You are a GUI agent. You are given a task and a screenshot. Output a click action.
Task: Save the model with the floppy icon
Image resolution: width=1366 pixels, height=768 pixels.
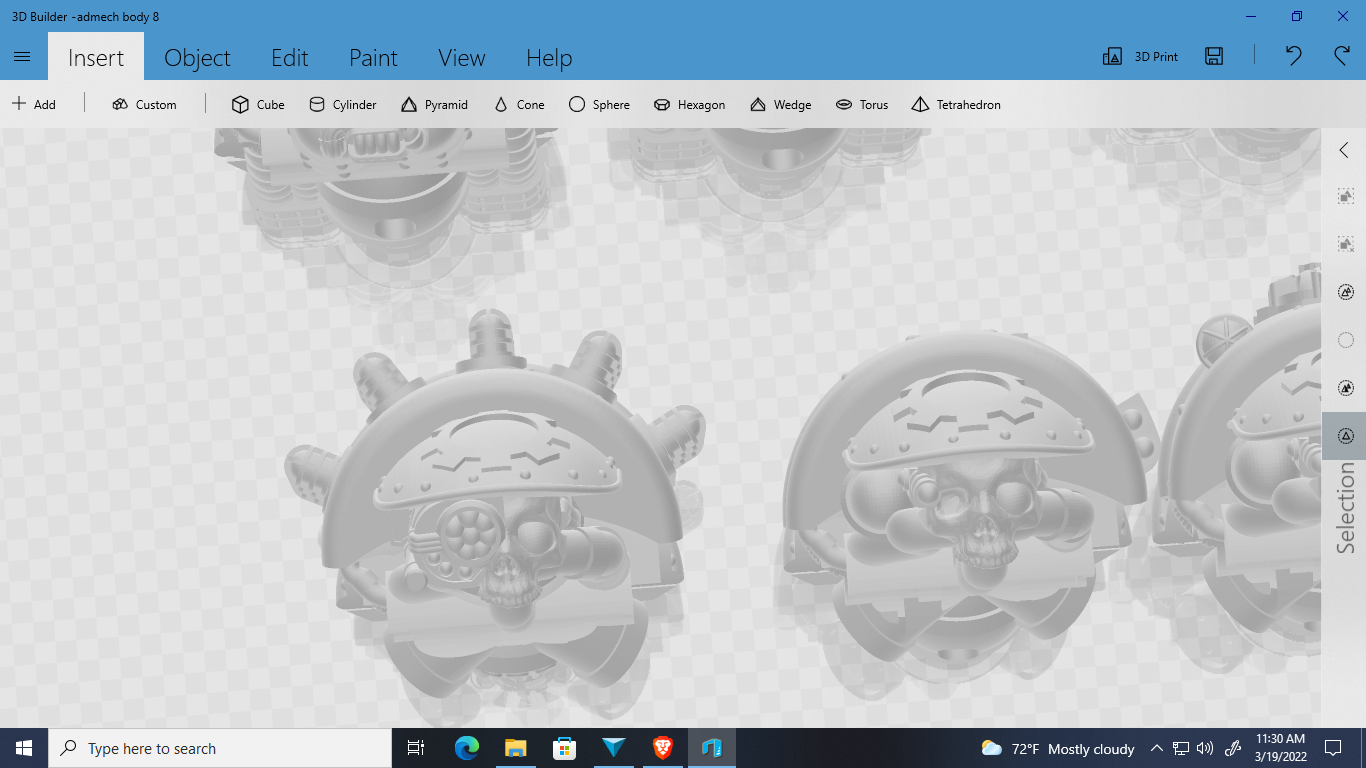pos(1214,57)
